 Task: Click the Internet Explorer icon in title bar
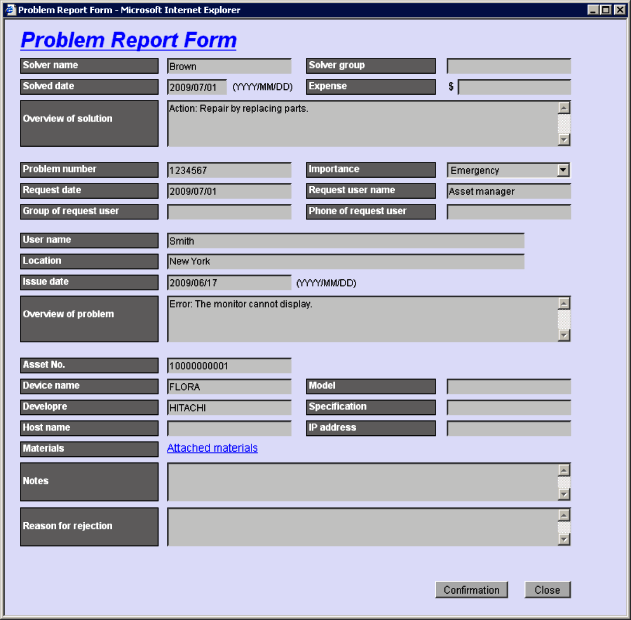point(9,9)
